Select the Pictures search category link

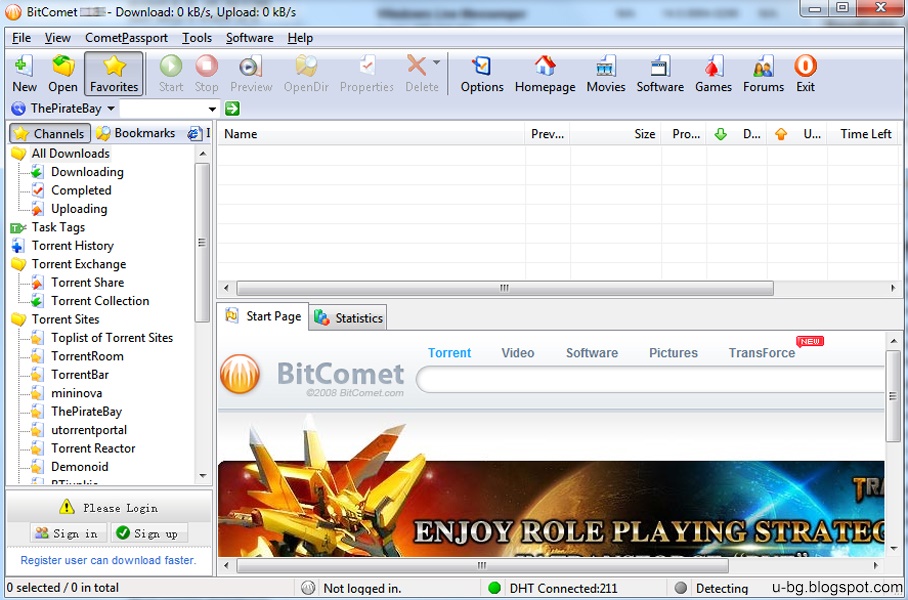point(673,353)
